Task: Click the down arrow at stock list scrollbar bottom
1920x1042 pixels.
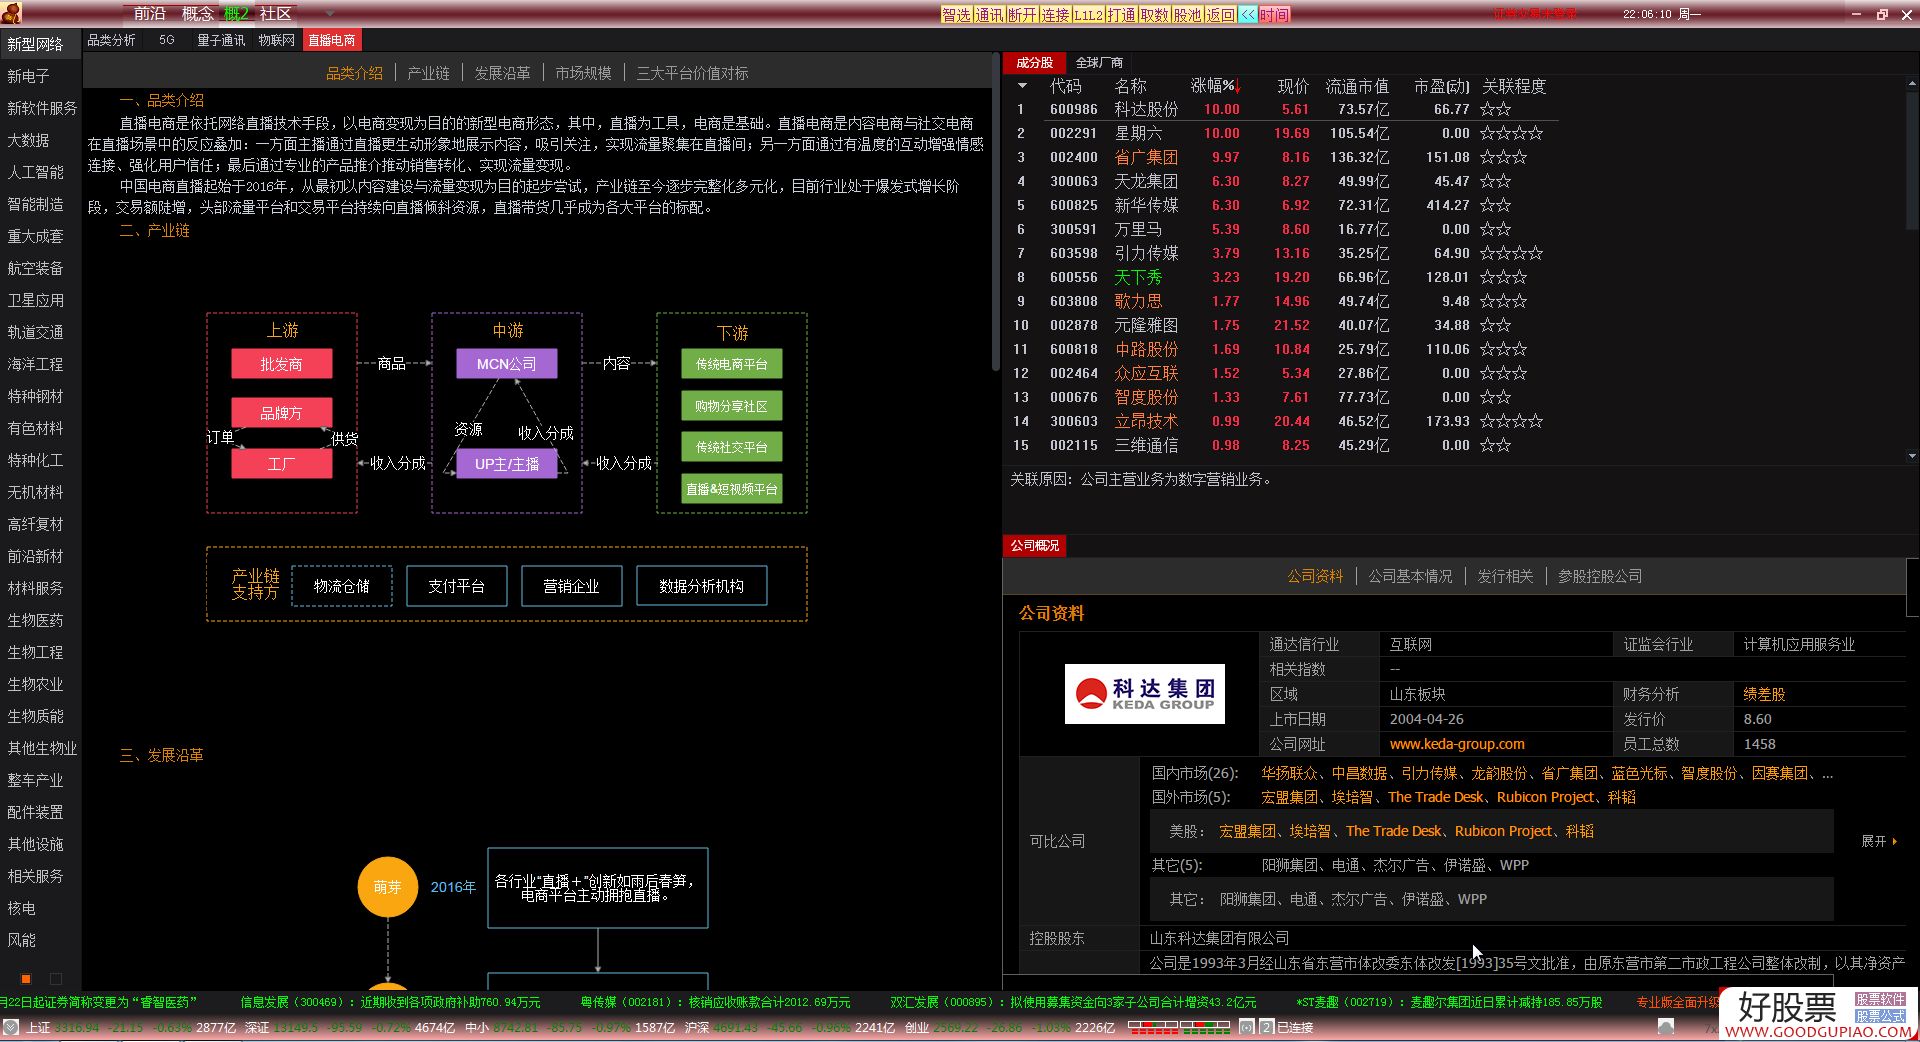Action: tap(1912, 456)
